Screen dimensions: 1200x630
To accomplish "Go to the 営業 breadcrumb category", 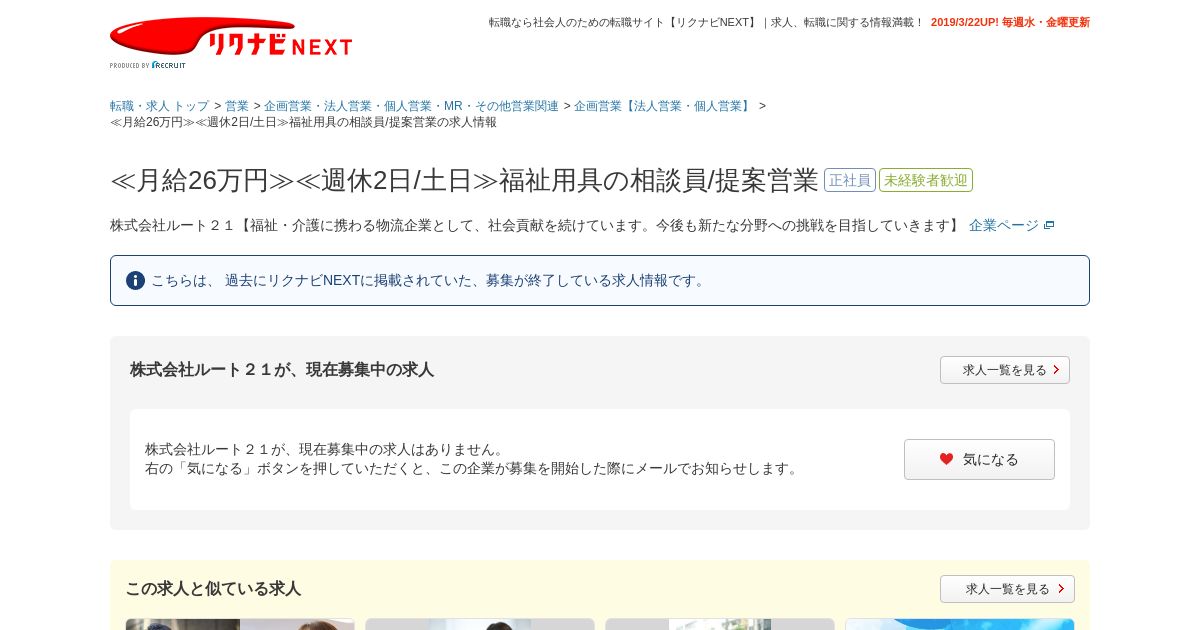I will pyautogui.click(x=237, y=106).
